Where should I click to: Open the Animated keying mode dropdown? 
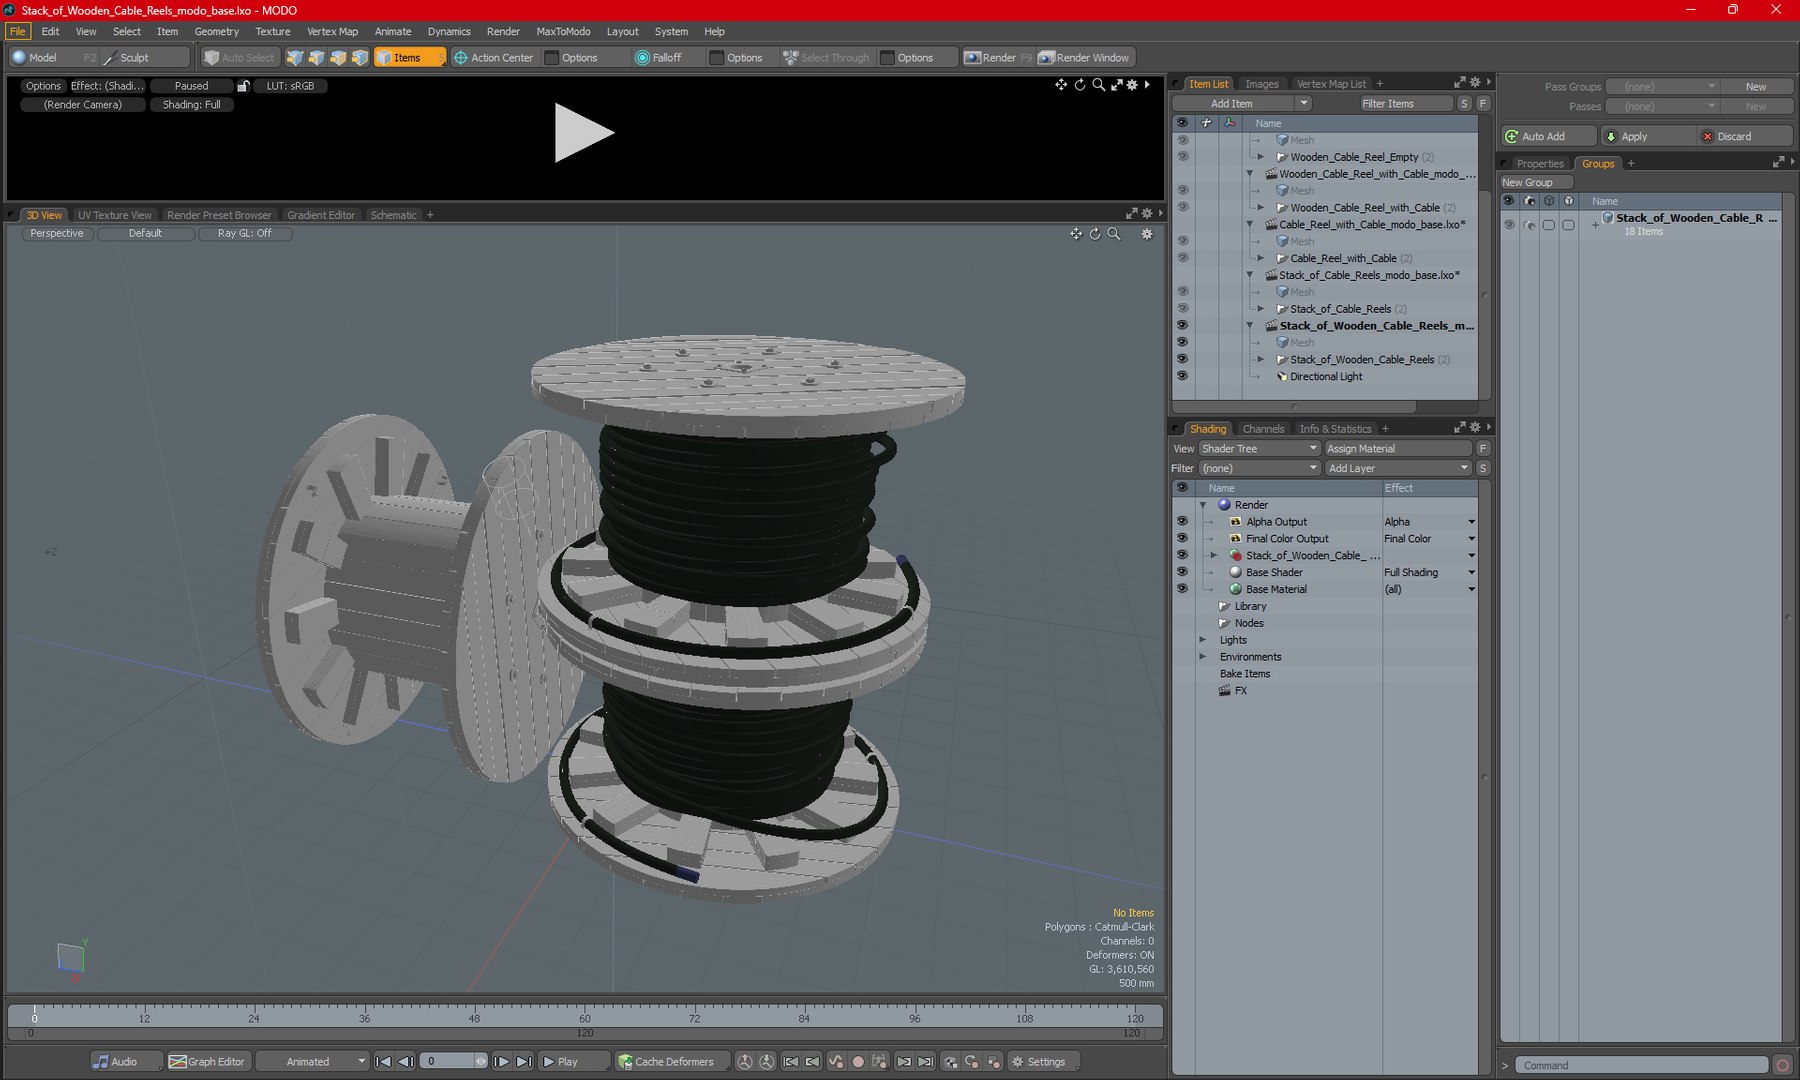point(314,1062)
